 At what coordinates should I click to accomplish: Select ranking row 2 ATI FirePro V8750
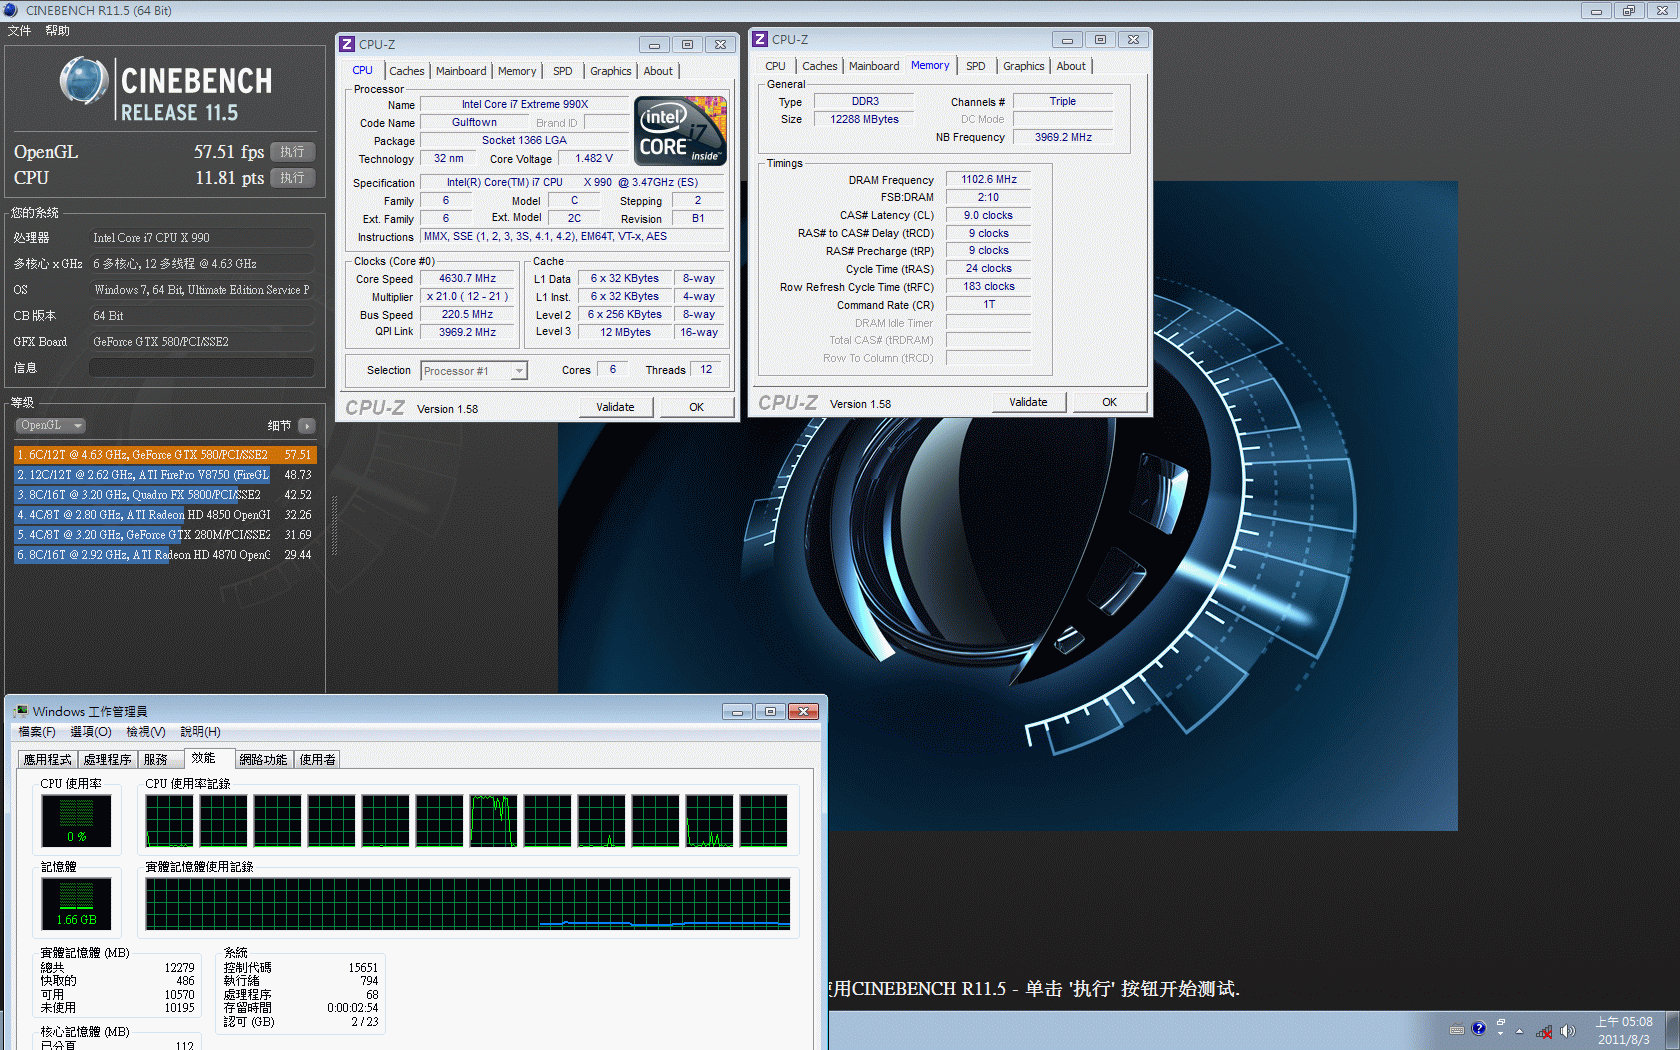[165, 475]
